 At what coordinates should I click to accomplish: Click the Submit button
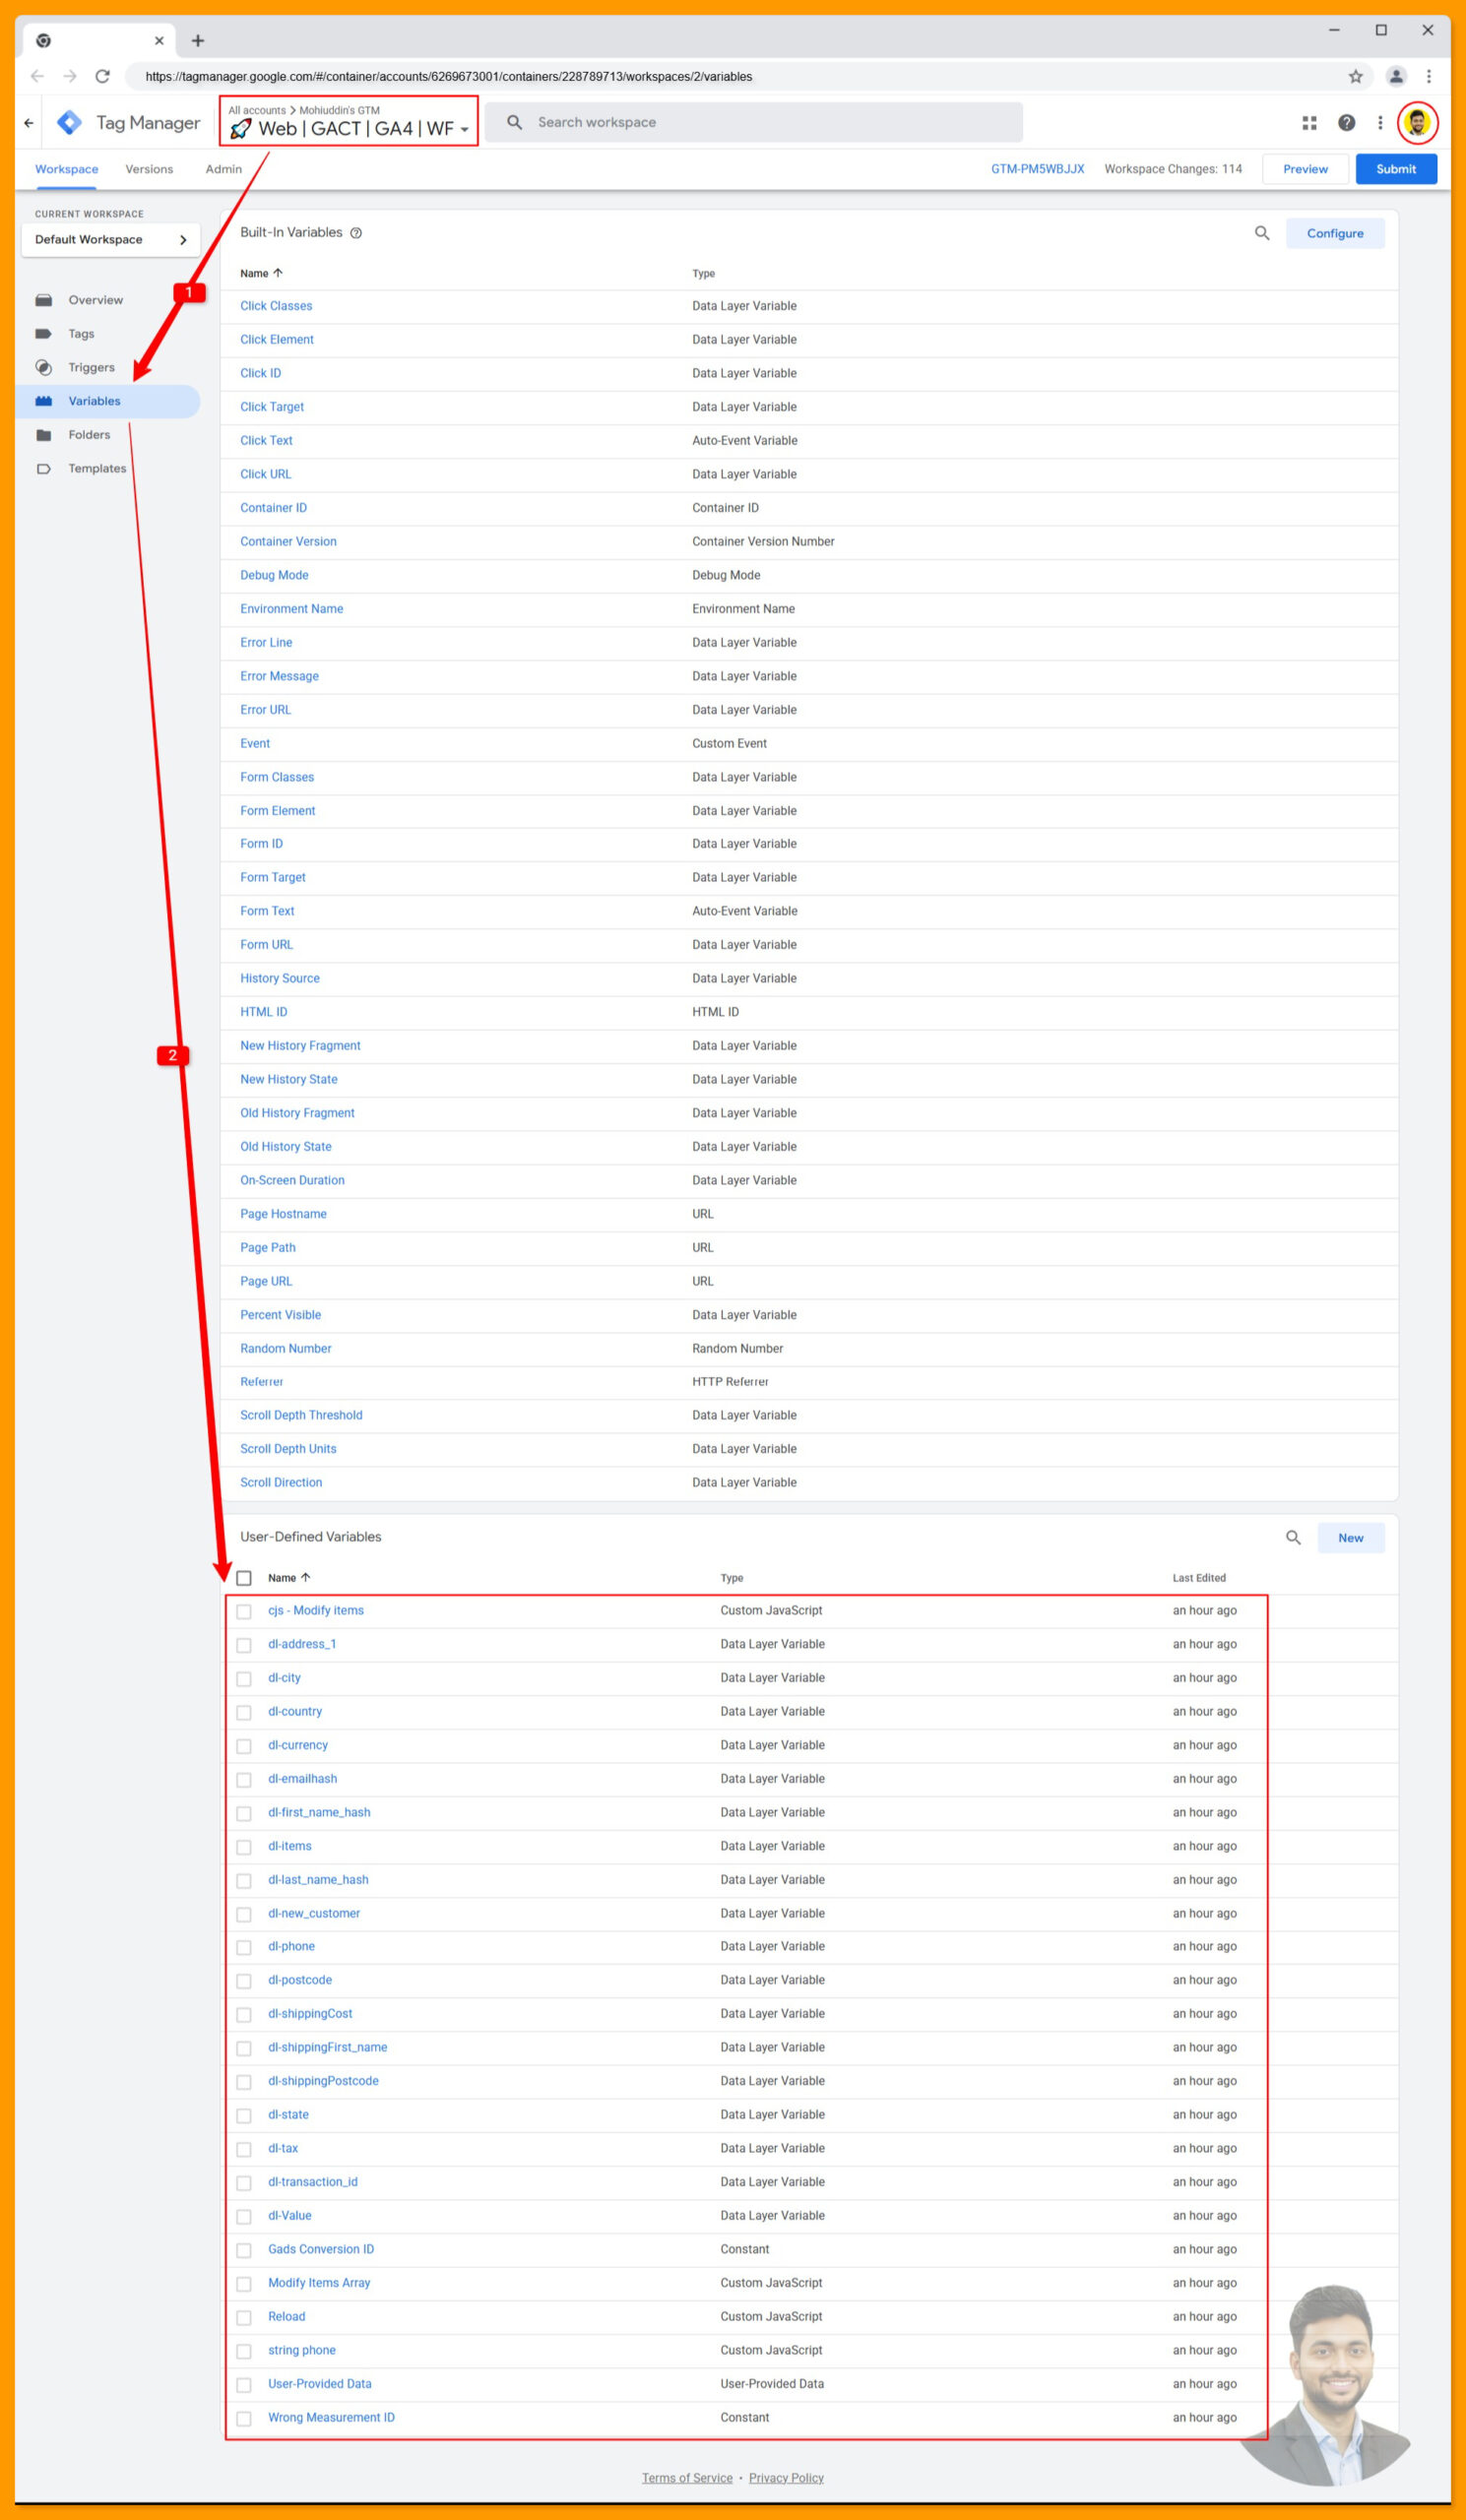coord(1396,169)
